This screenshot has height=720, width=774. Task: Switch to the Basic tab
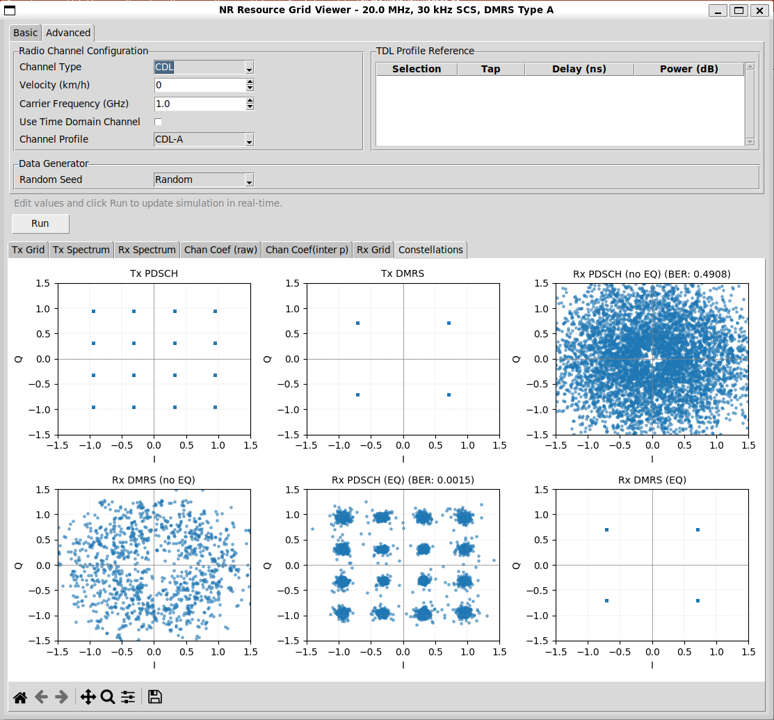click(25, 33)
